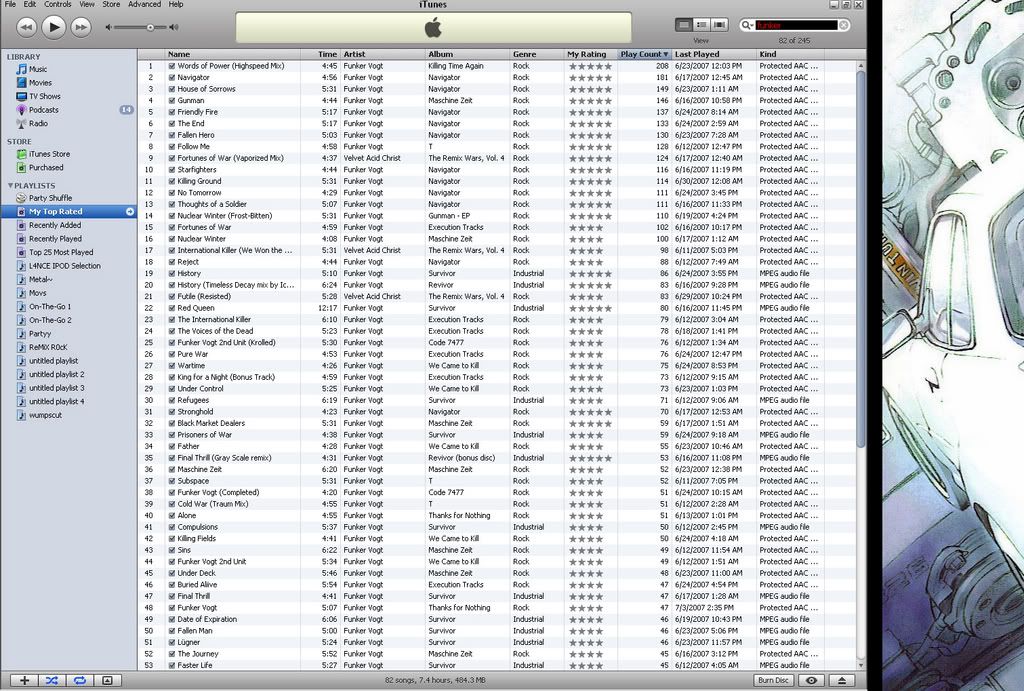
Task: Open the Help menu
Action: [x=176, y=4]
